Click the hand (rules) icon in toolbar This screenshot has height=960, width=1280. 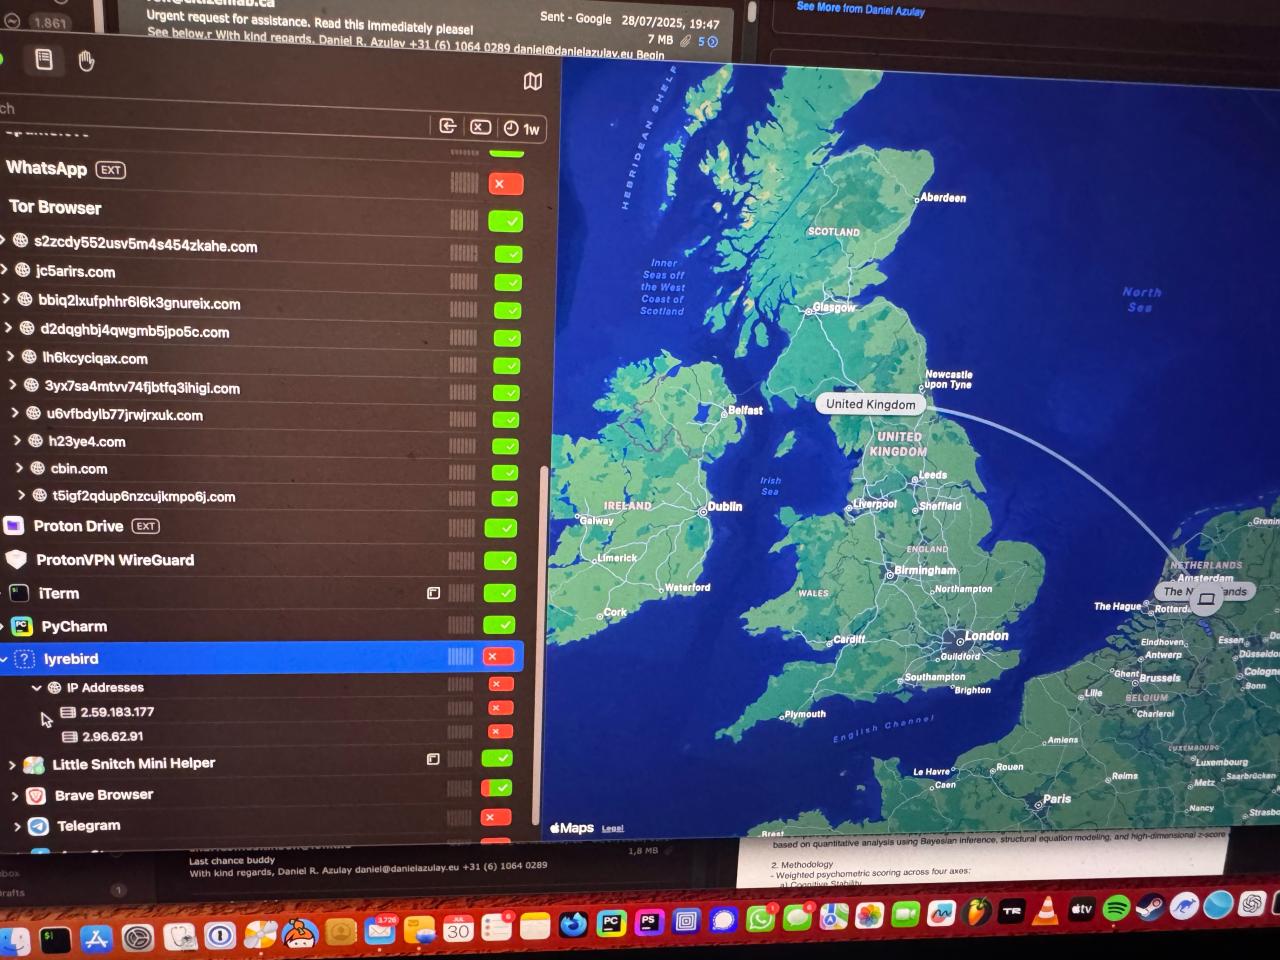point(87,62)
